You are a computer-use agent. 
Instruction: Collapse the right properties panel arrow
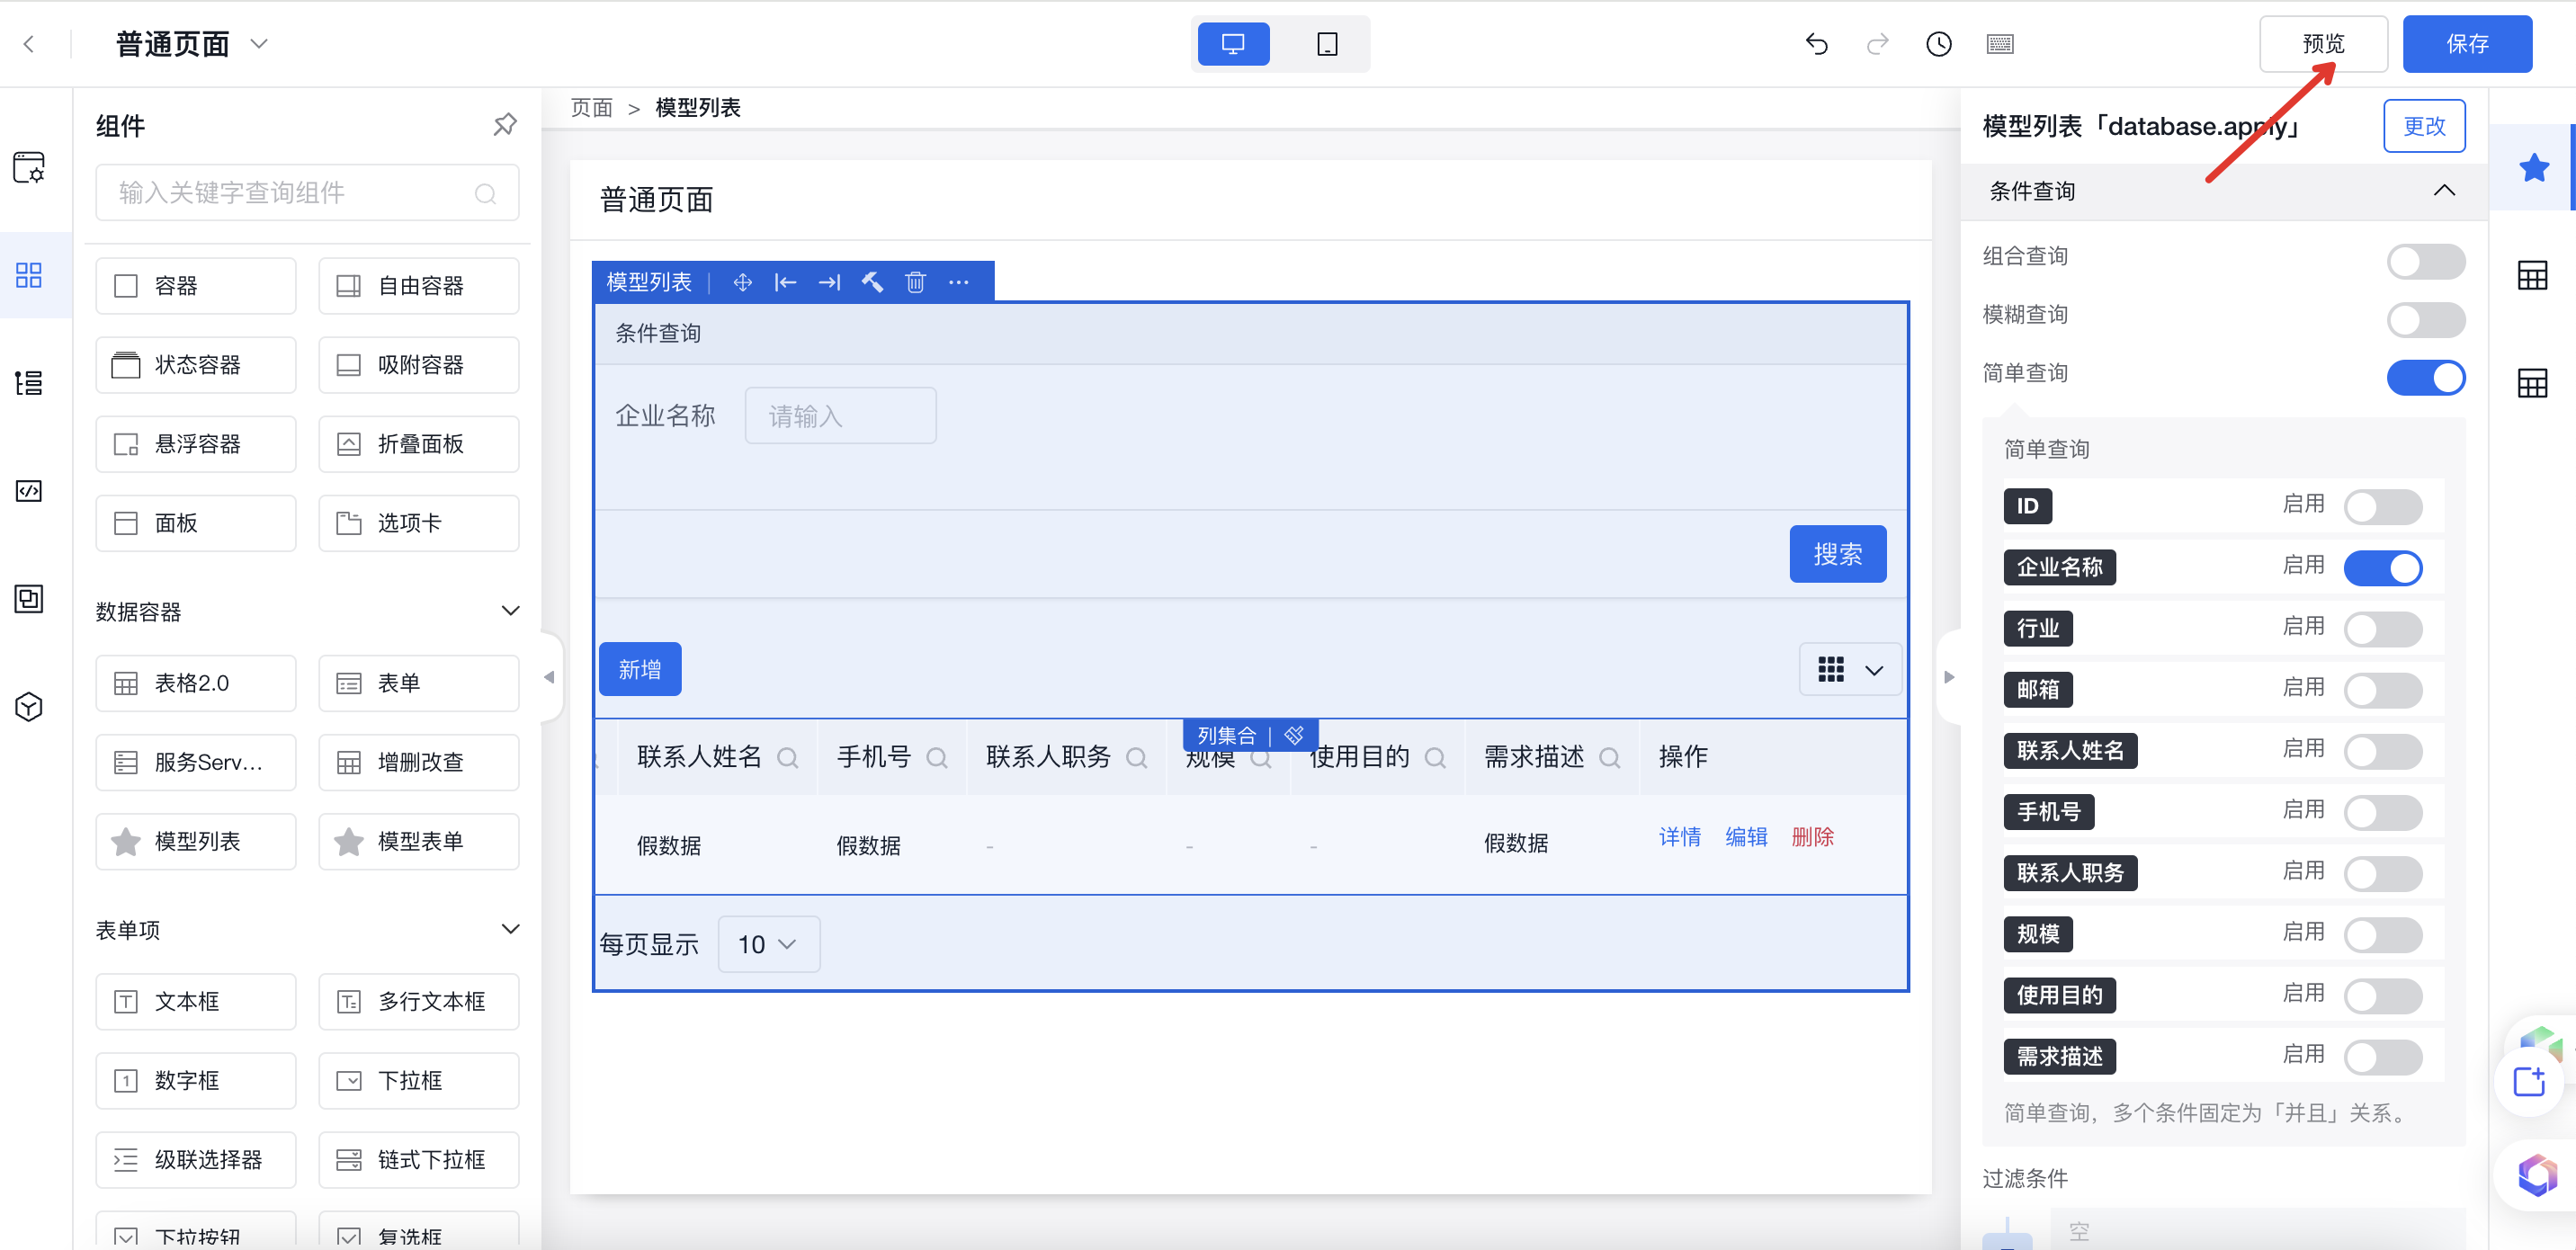coord(1948,677)
